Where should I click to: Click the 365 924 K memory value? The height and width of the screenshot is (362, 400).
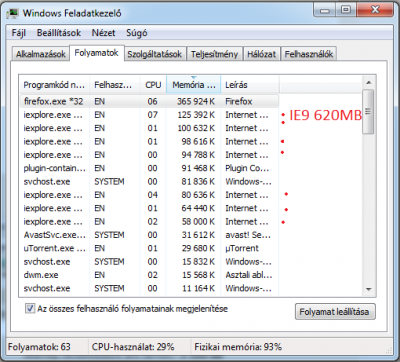point(196,101)
